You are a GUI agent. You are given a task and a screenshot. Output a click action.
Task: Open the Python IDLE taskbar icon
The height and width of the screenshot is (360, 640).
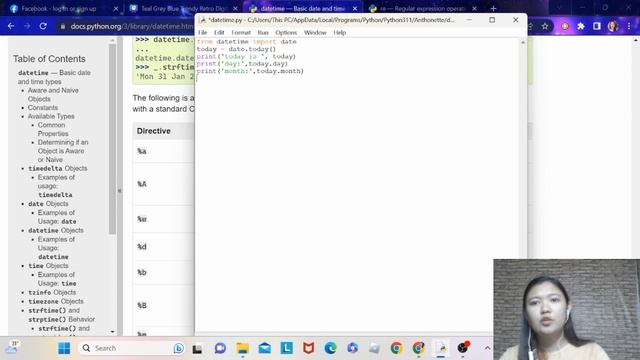(441, 348)
